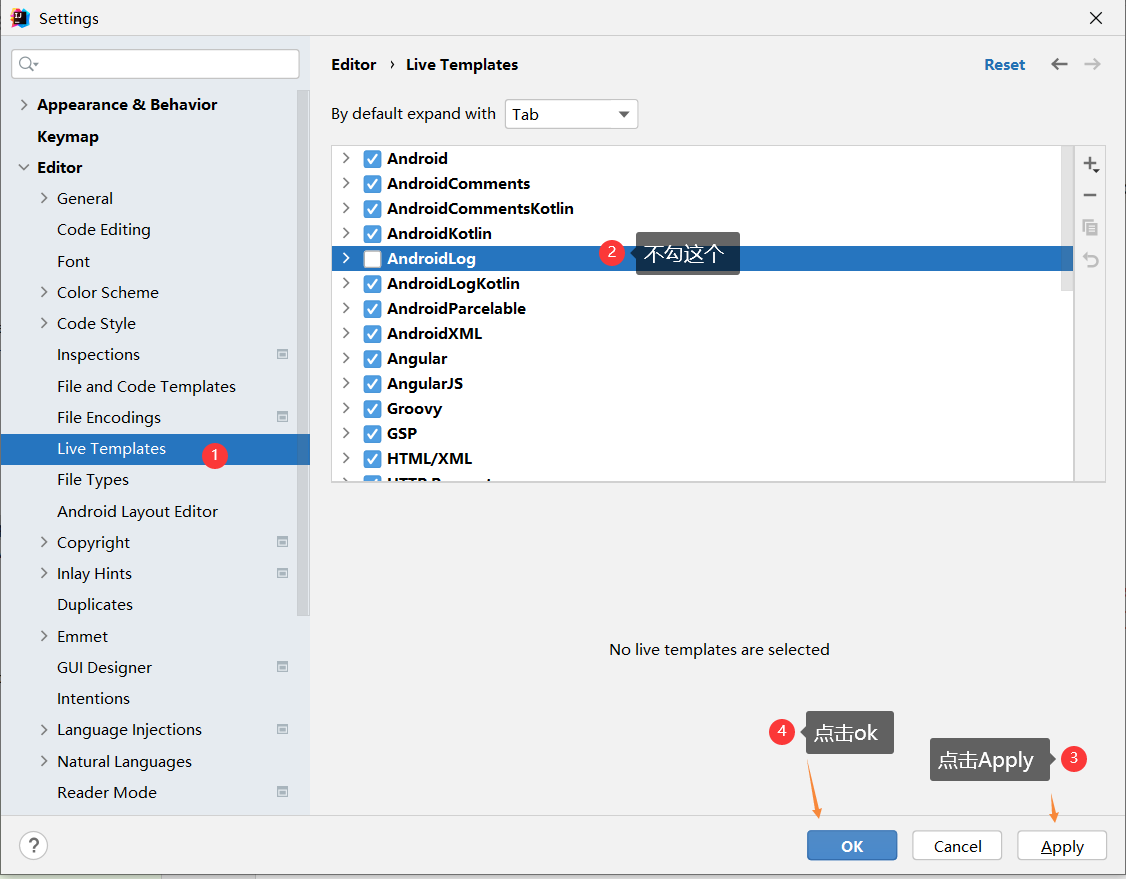Check the AndroidLog checkbox

[x=372, y=259]
